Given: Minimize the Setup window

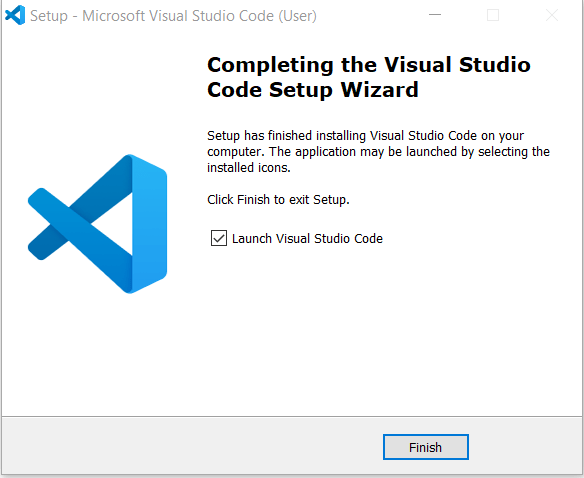Looking at the screenshot, I should click(435, 15).
